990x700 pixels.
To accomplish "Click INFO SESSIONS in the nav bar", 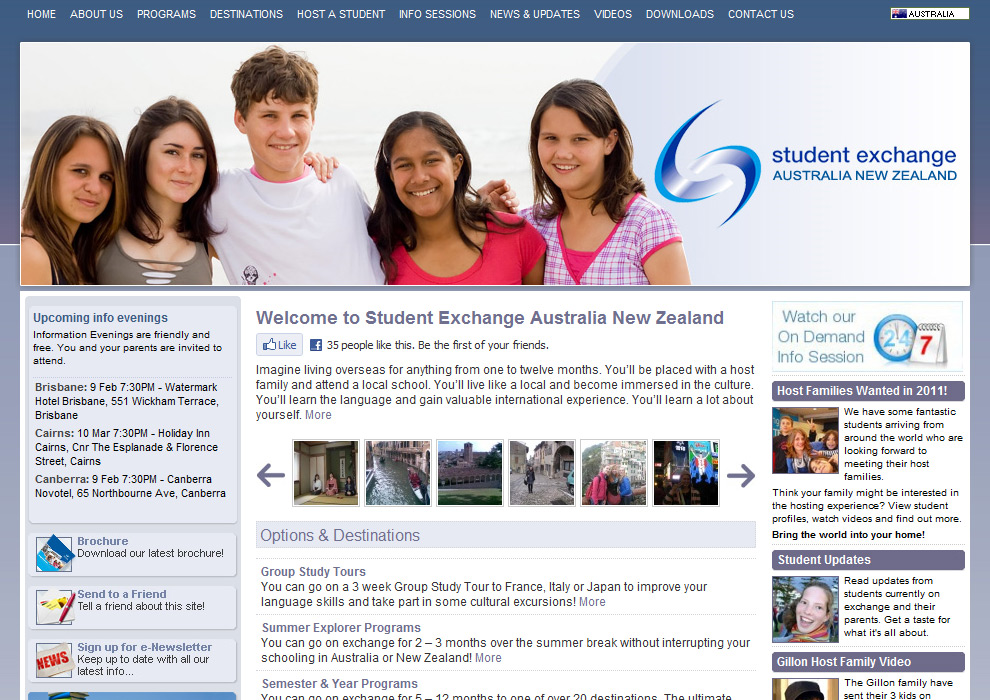I will pyautogui.click(x=437, y=14).
